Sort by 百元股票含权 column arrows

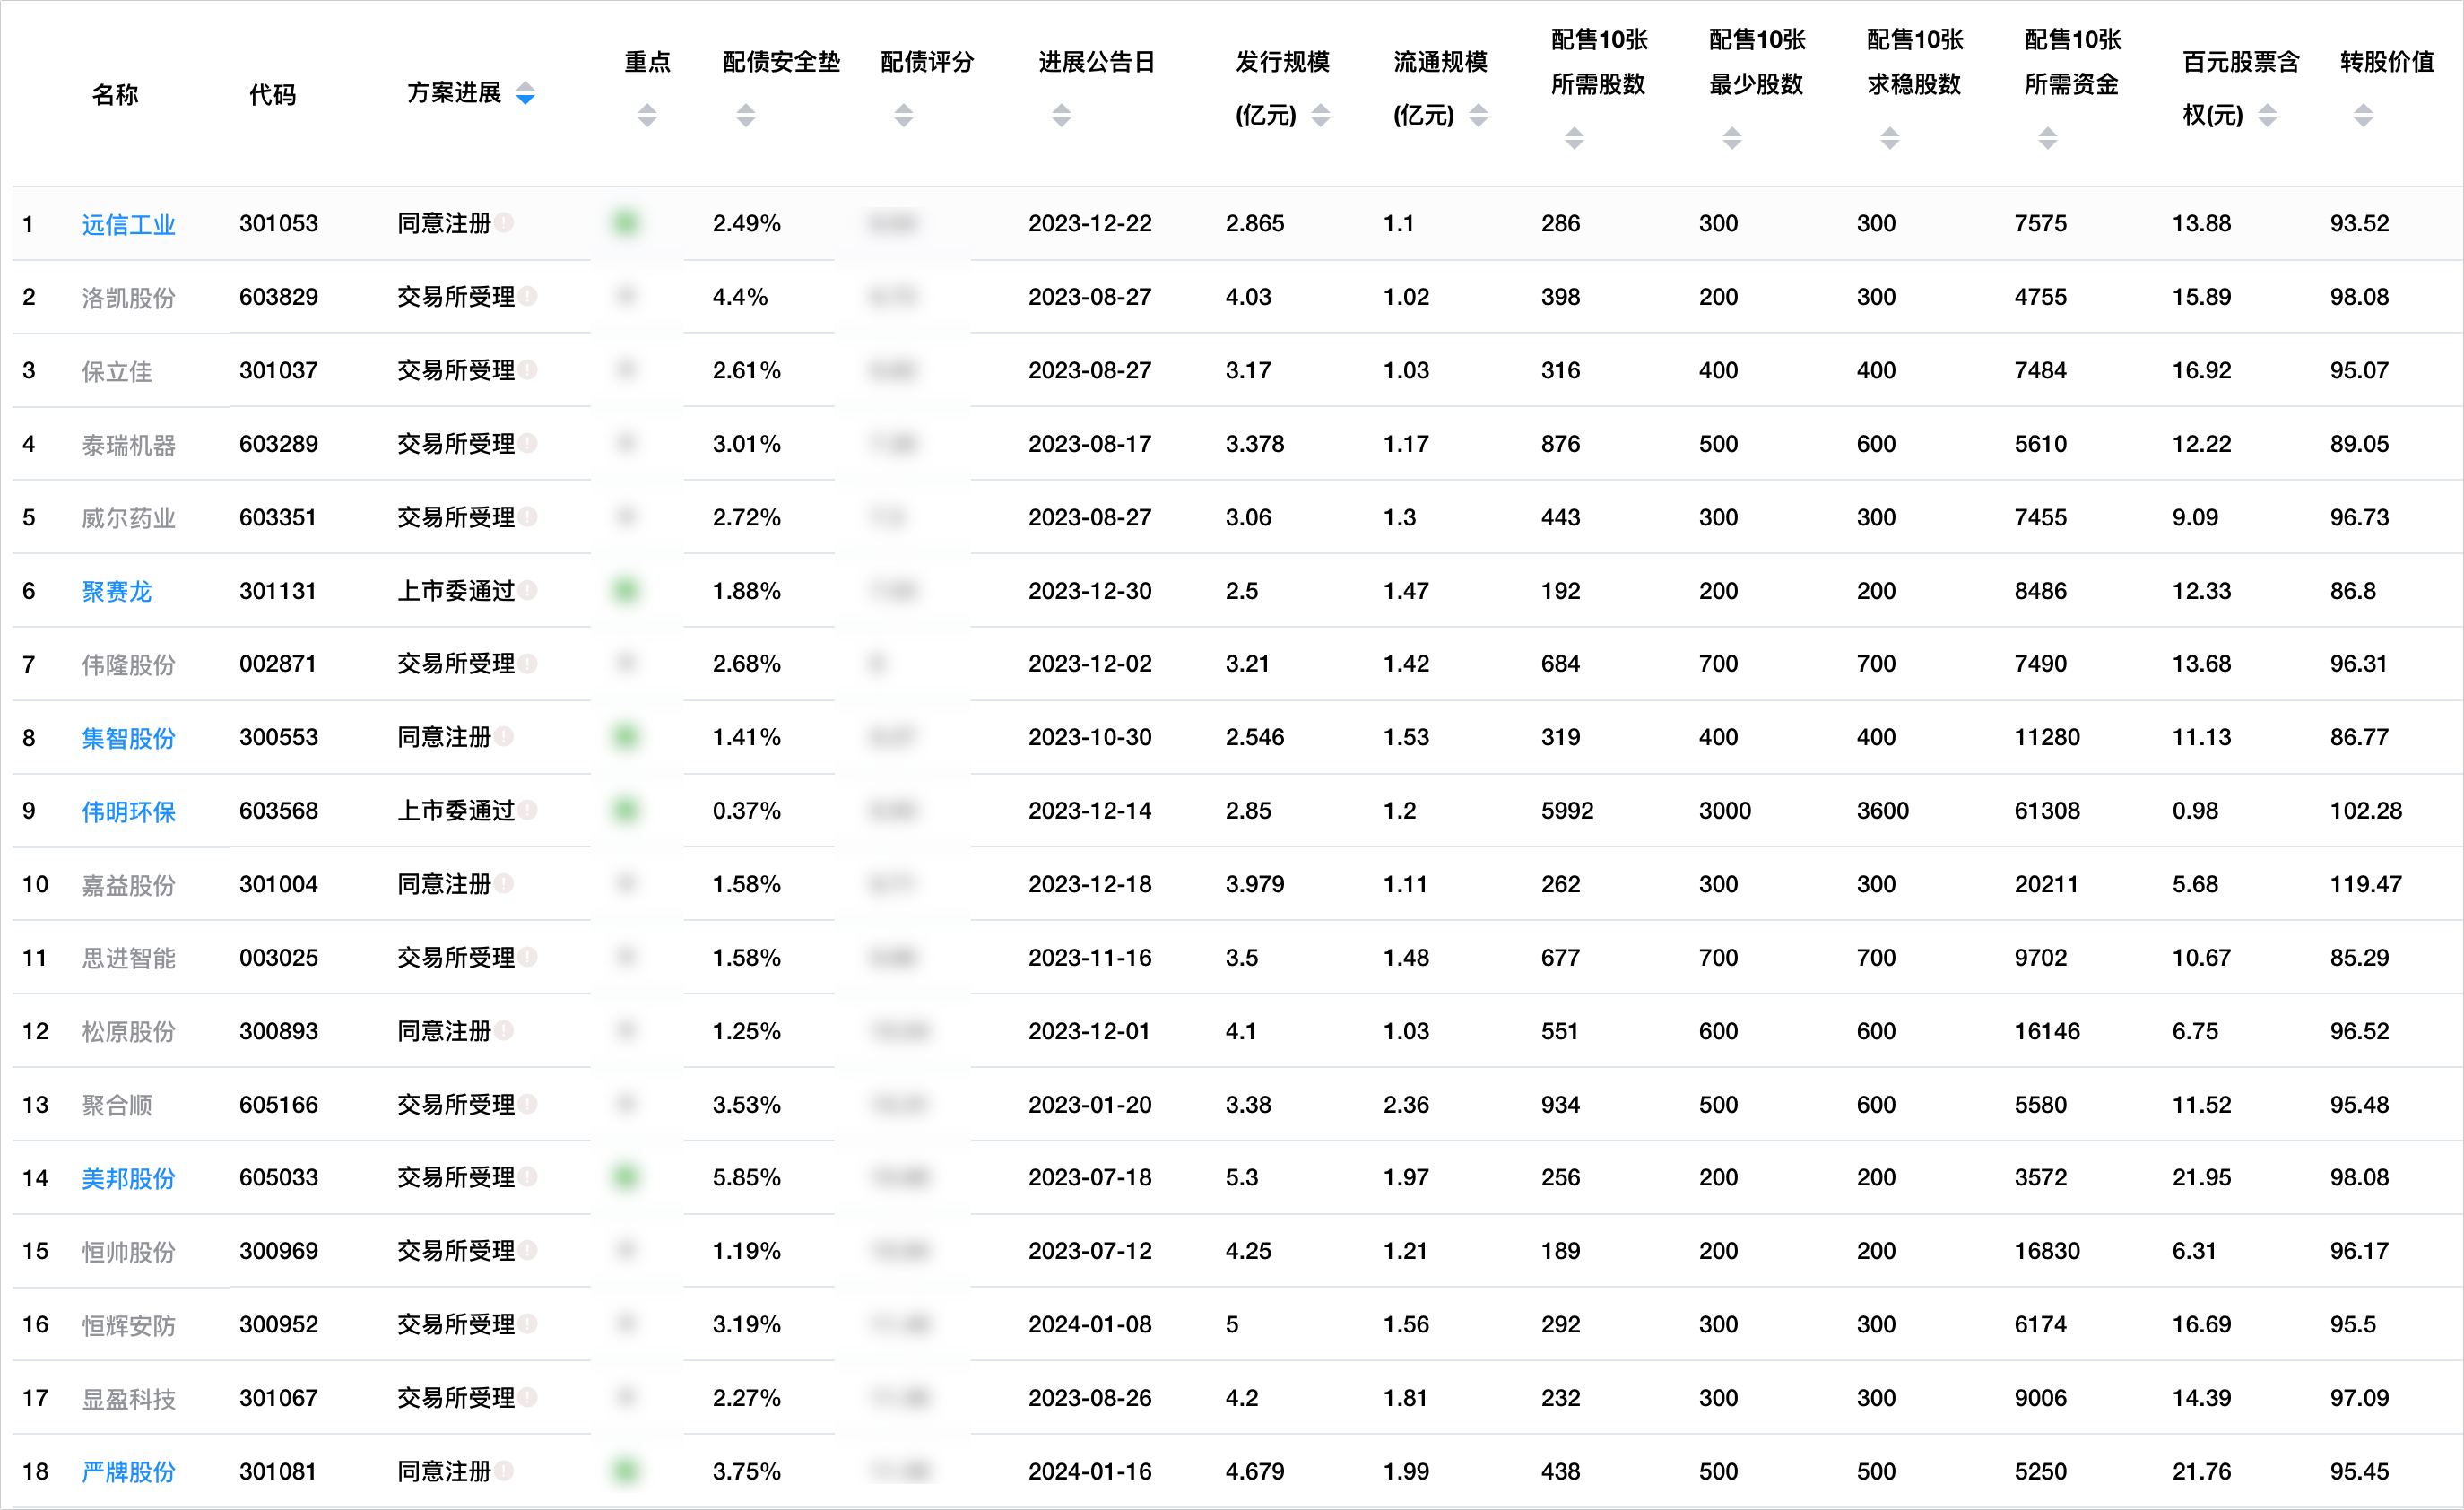(x=2267, y=116)
